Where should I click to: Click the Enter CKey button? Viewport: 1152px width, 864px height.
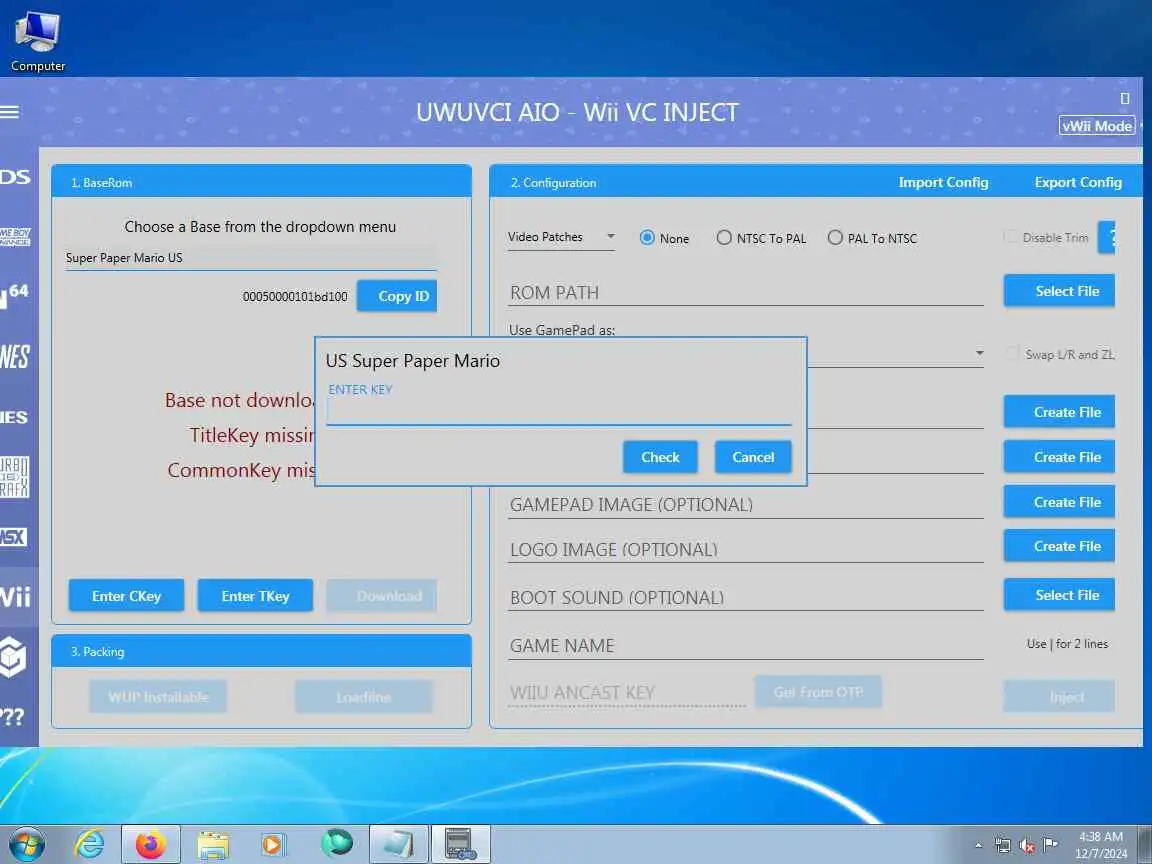(126, 596)
